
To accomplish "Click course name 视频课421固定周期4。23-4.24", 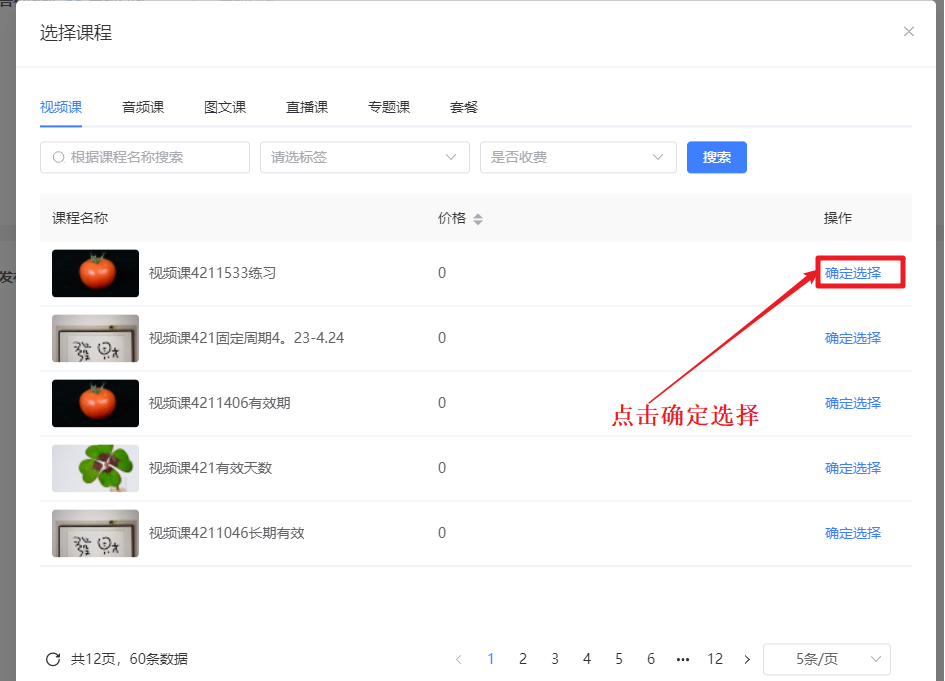I will 246,338.
